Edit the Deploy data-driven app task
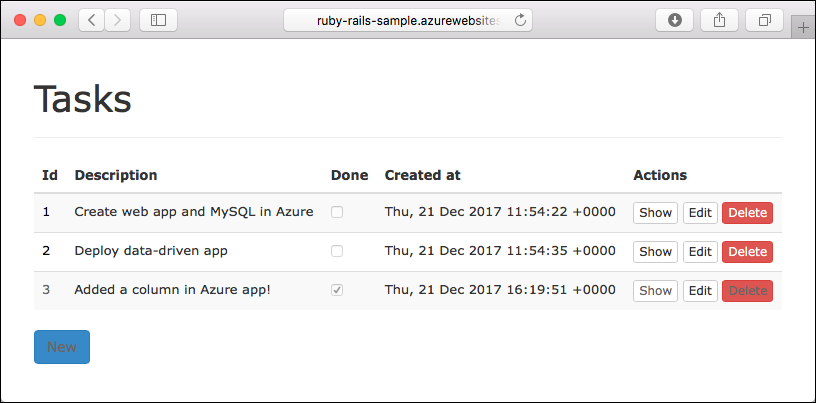 700,251
